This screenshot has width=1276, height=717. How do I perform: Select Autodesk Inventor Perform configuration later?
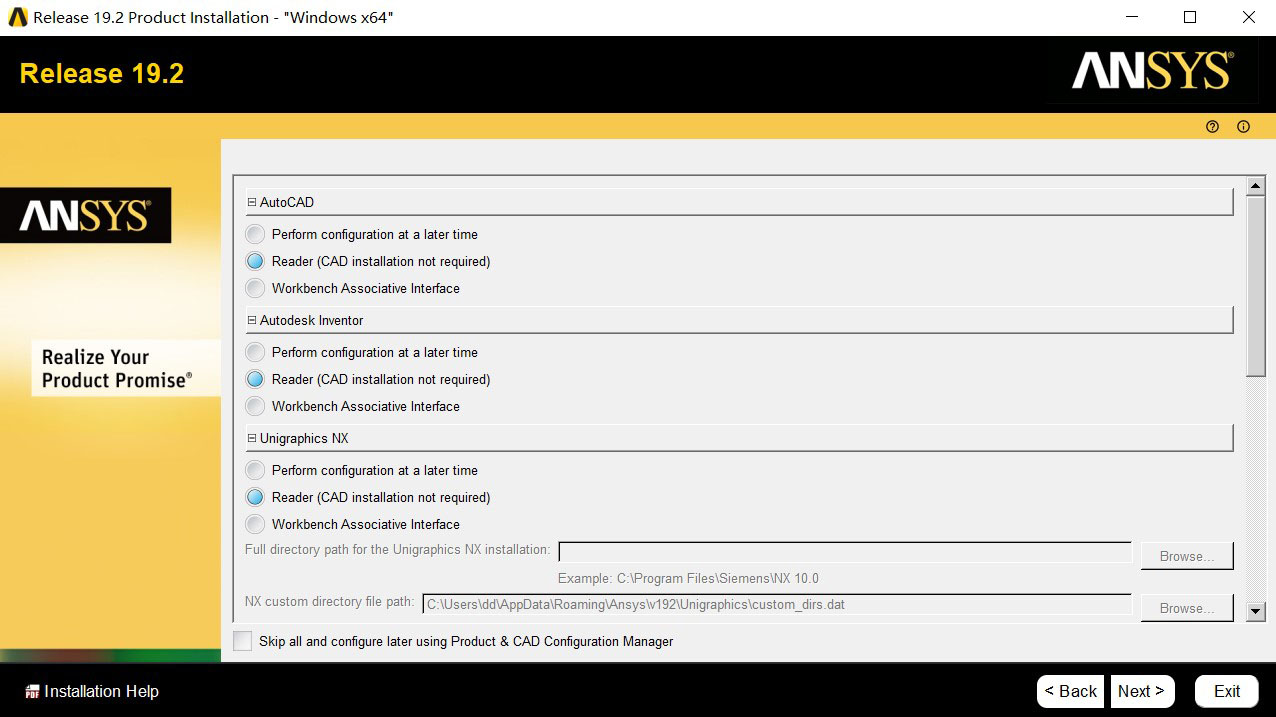coord(256,352)
